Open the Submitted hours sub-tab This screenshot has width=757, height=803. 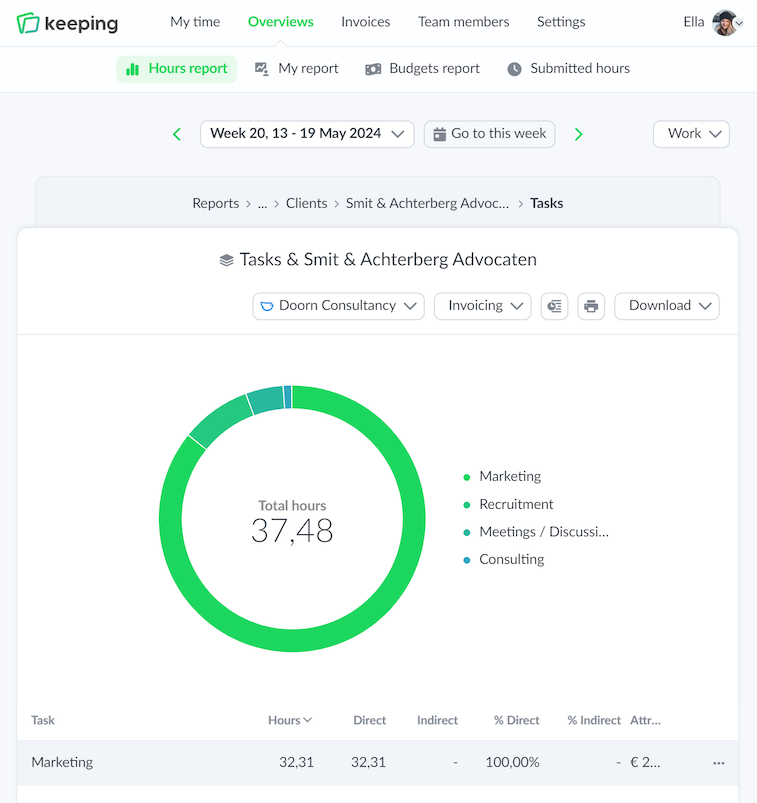pyautogui.click(x=569, y=69)
